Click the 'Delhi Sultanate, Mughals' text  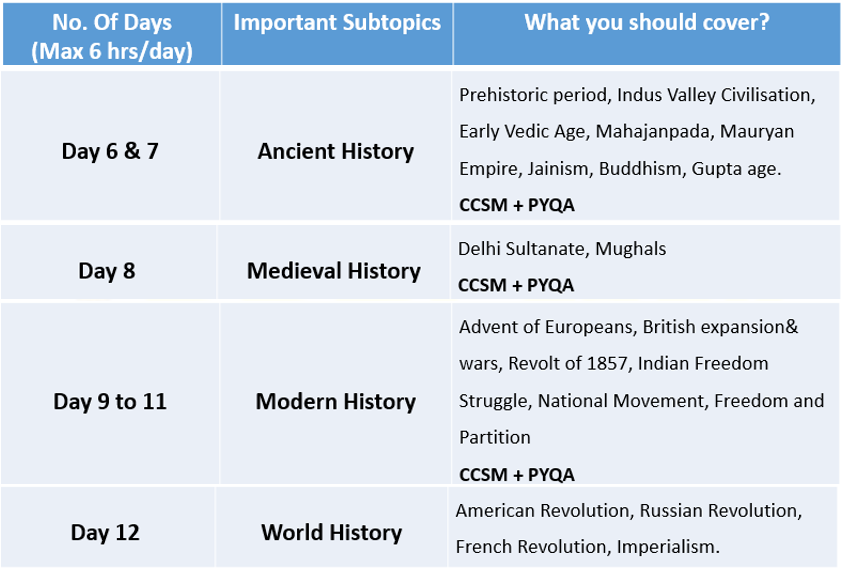coord(562,249)
